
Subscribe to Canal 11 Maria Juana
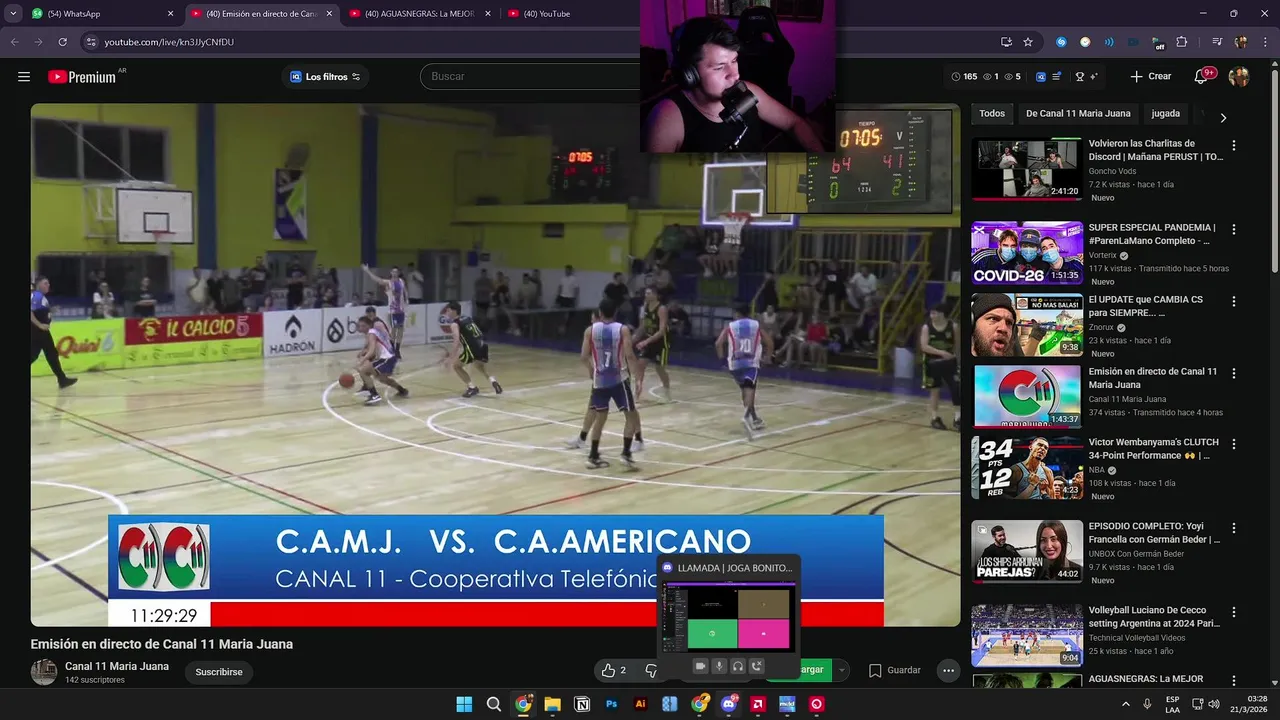[x=219, y=672]
